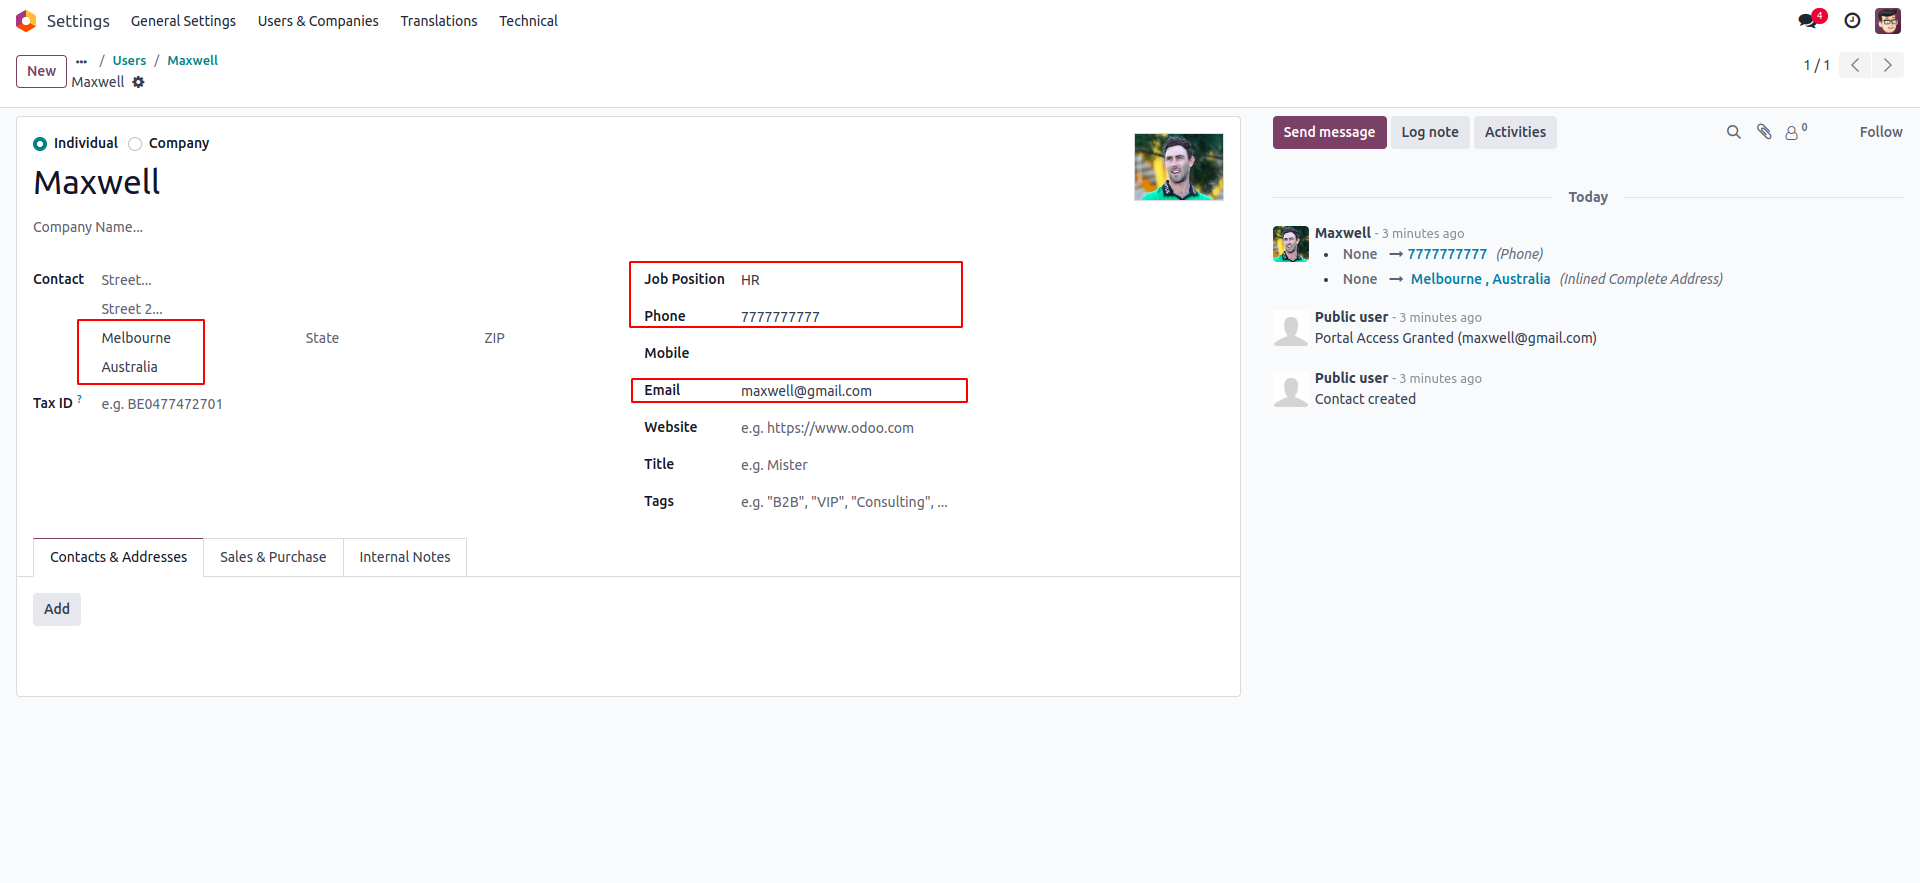Attach files using the paperclip icon
The image size is (1920, 883).
click(x=1764, y=132)
